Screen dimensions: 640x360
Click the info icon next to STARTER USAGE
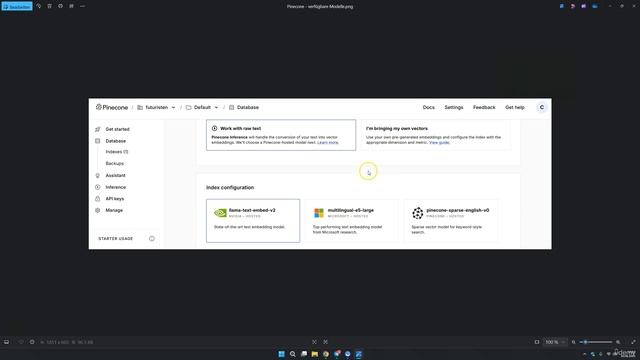pos(152,238)
